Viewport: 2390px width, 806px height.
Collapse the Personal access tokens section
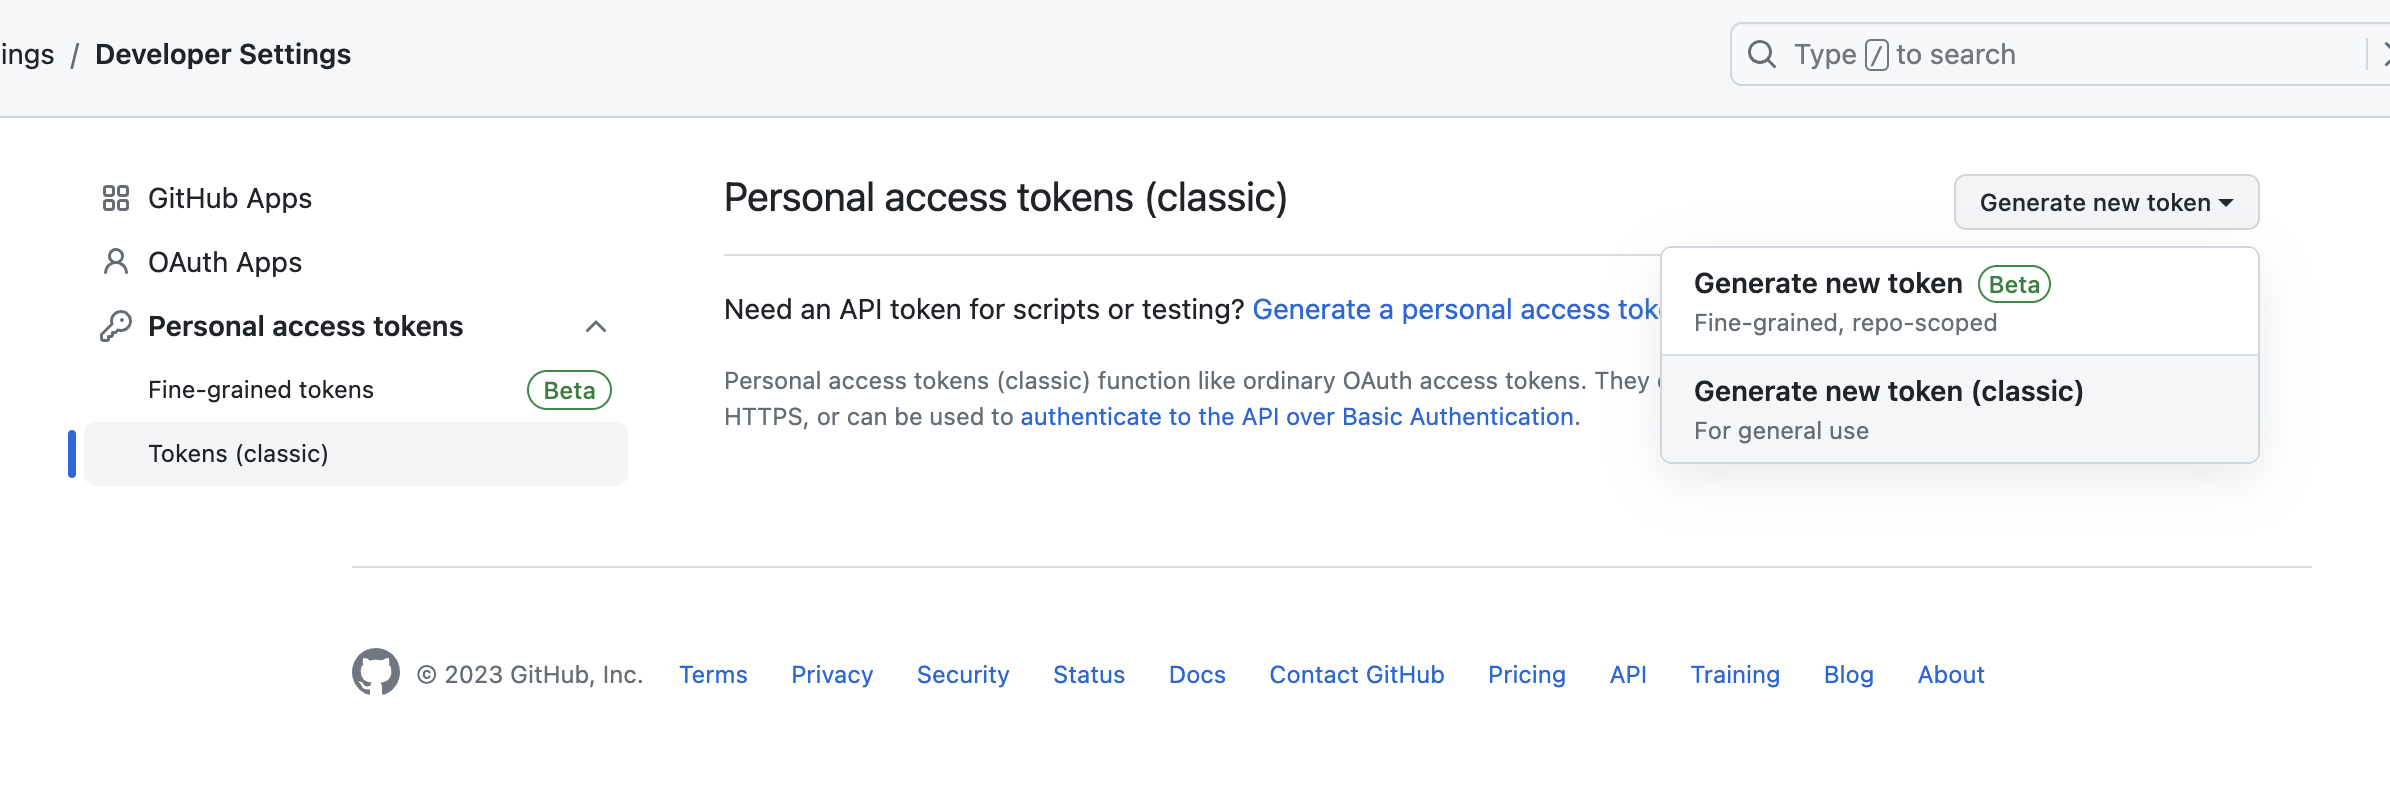point(596,326)
